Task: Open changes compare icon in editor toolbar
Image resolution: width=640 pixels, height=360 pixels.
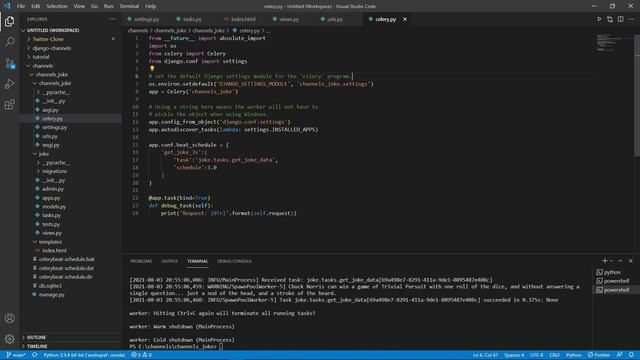Action: click(x=610, y=19)
